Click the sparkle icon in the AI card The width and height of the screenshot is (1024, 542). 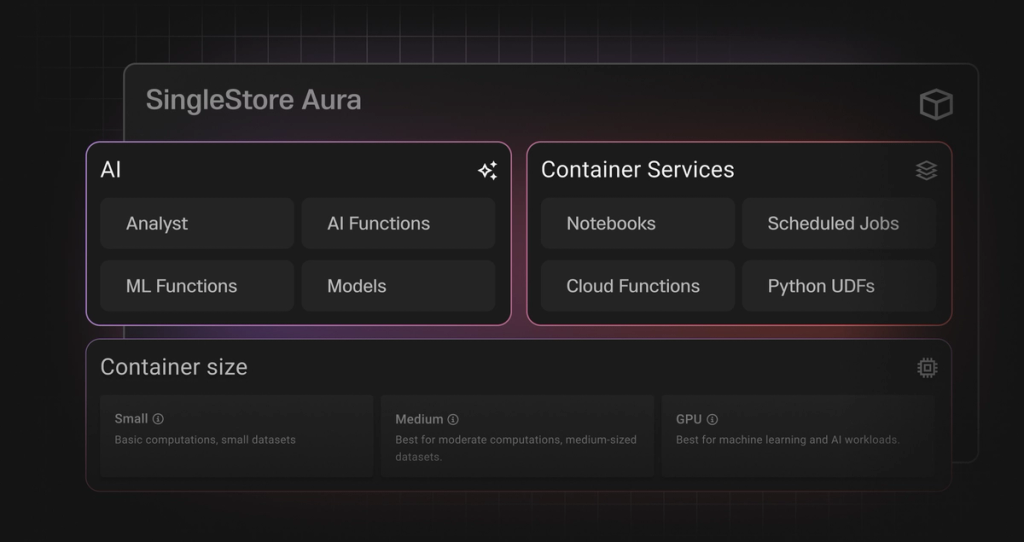pyautogui.click(x=488, y=170)
